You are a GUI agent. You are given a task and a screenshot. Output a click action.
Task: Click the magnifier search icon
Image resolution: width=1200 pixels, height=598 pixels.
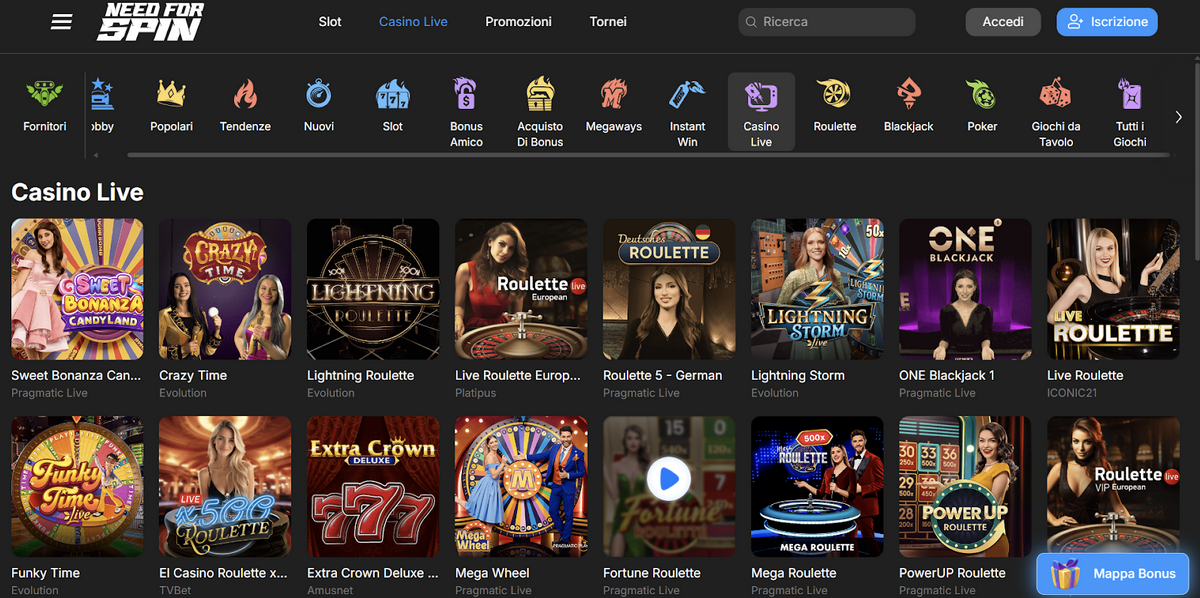pos(751,22)
